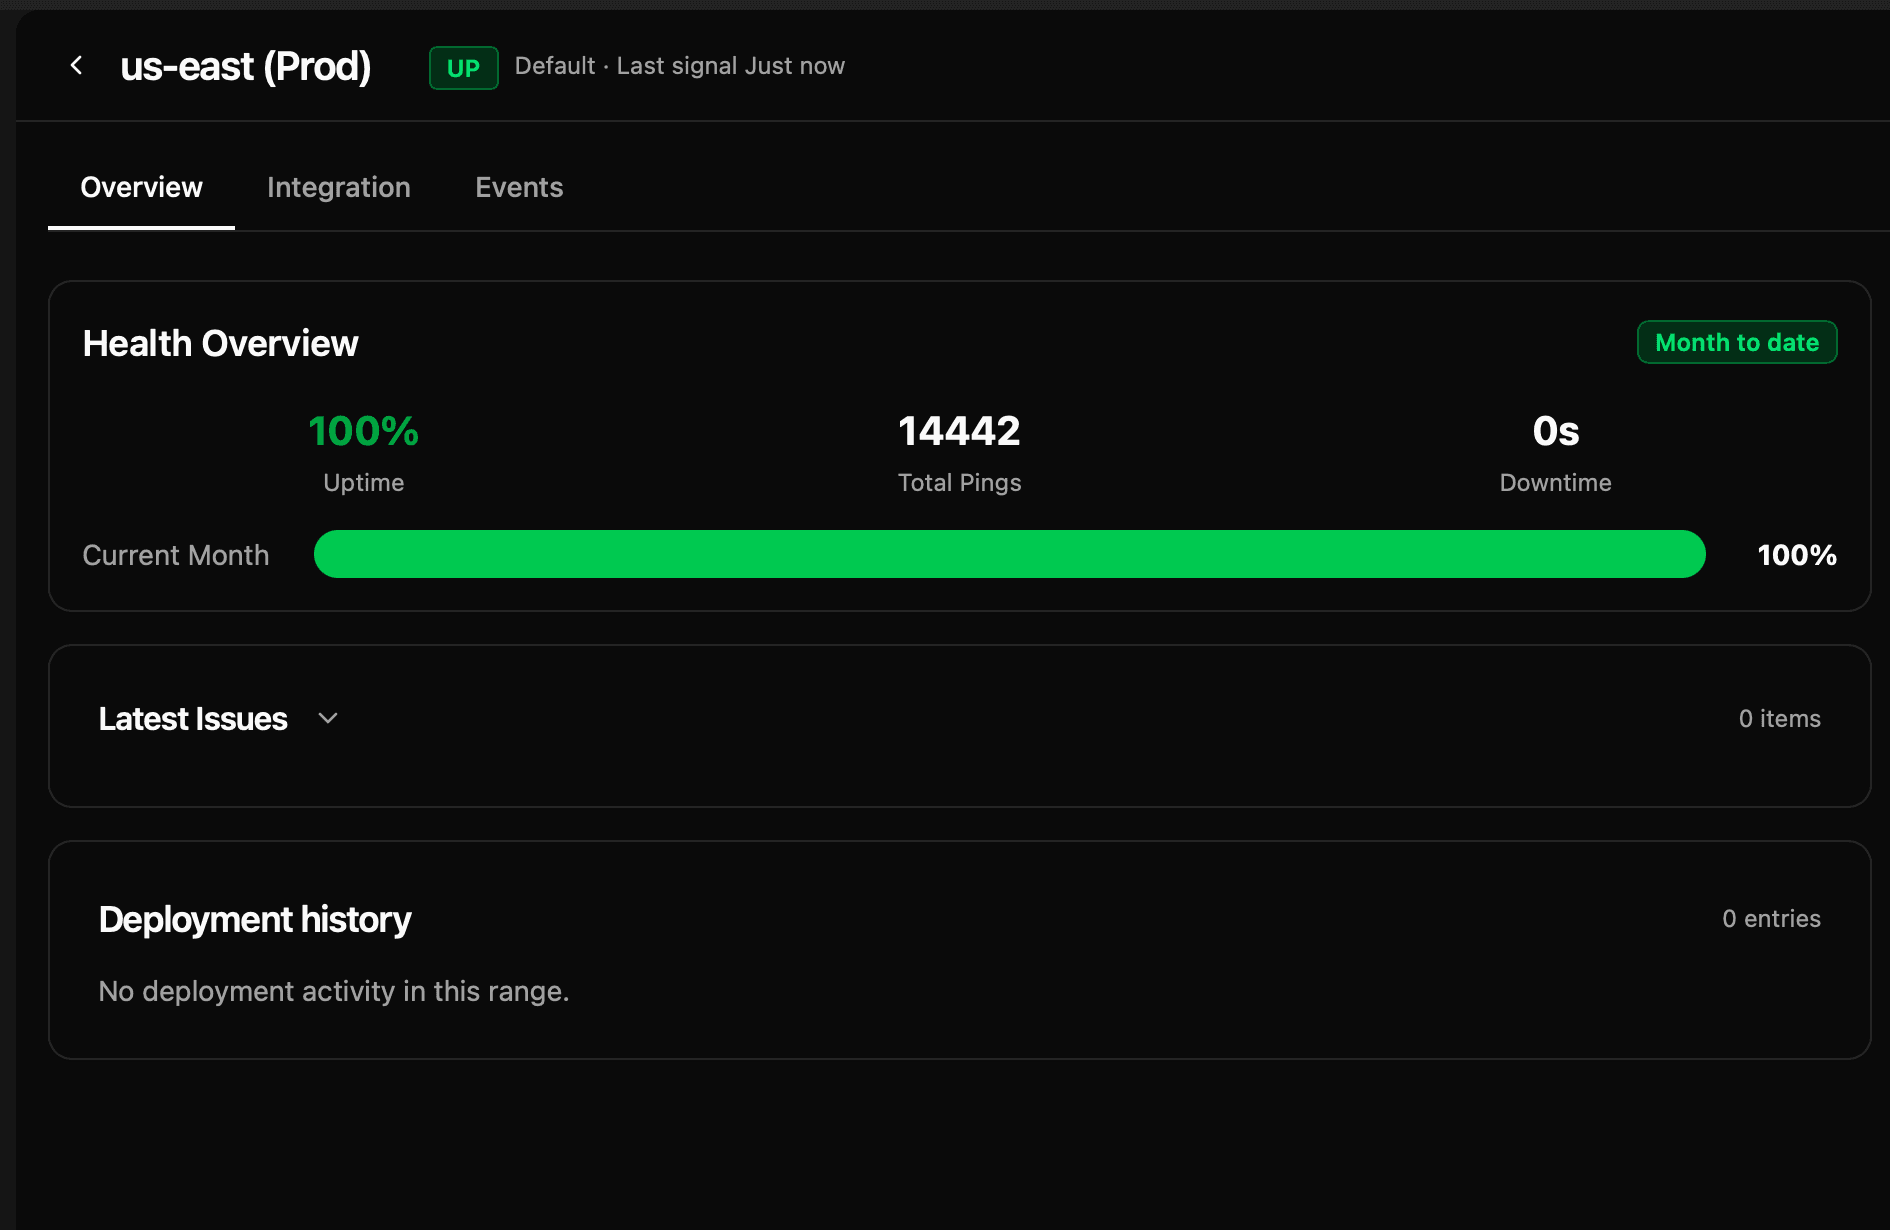Click 'No deployment activity in this range.' text

point(334,991)
